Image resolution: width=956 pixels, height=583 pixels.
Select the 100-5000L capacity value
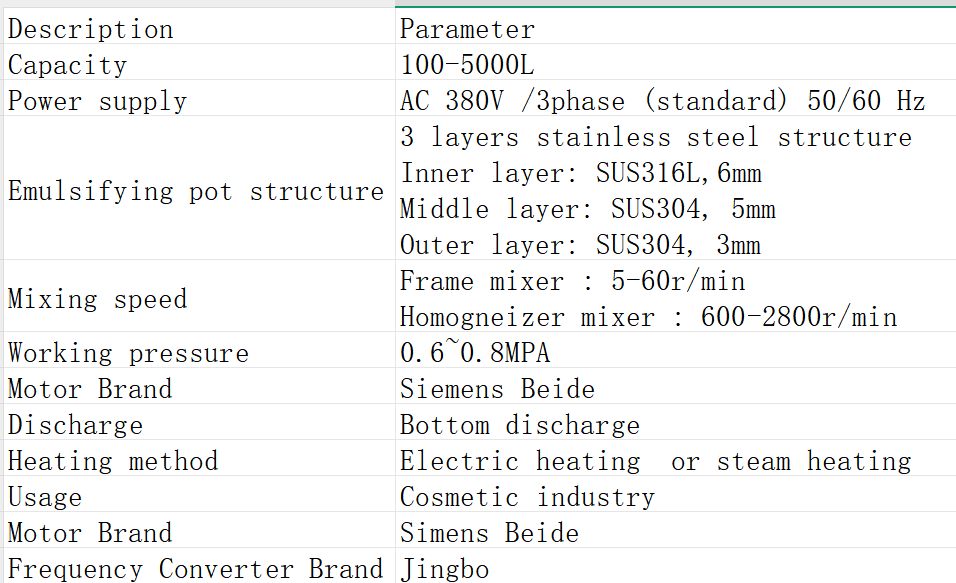(463, 65)
